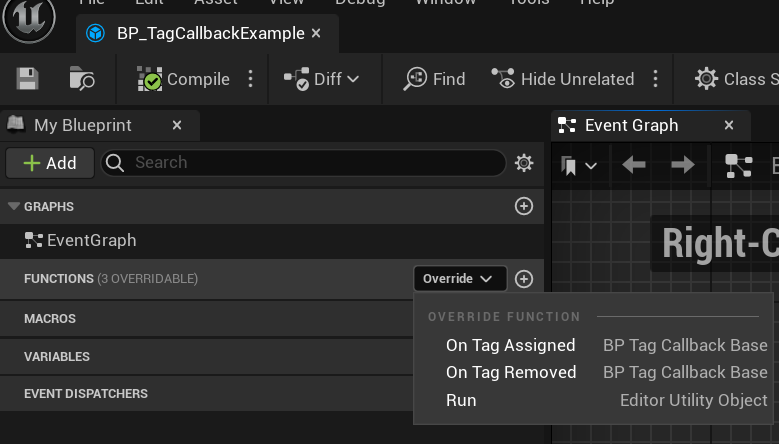Click the Save blueprint floppy disk icon
Screen dimensions: 779x444
point(27,79)
